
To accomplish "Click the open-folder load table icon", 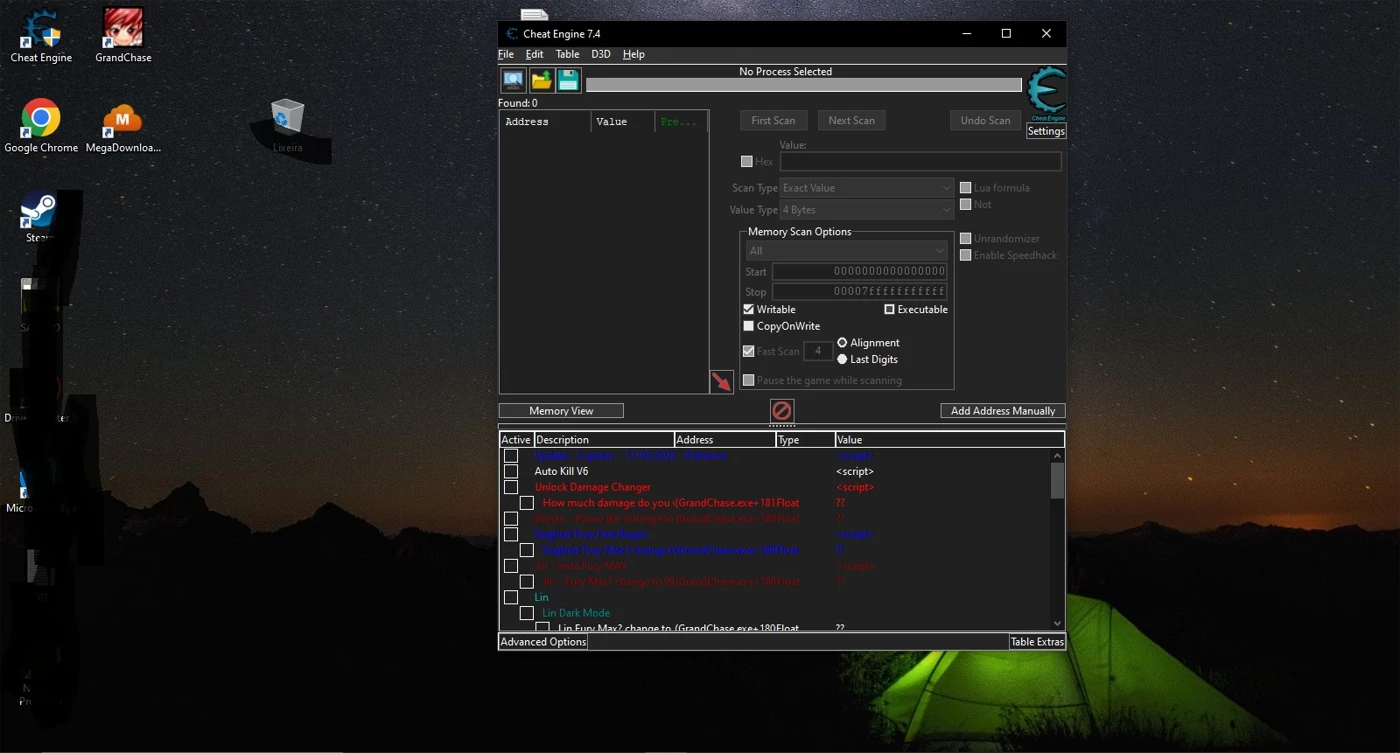I will click(x=541, y=80).
